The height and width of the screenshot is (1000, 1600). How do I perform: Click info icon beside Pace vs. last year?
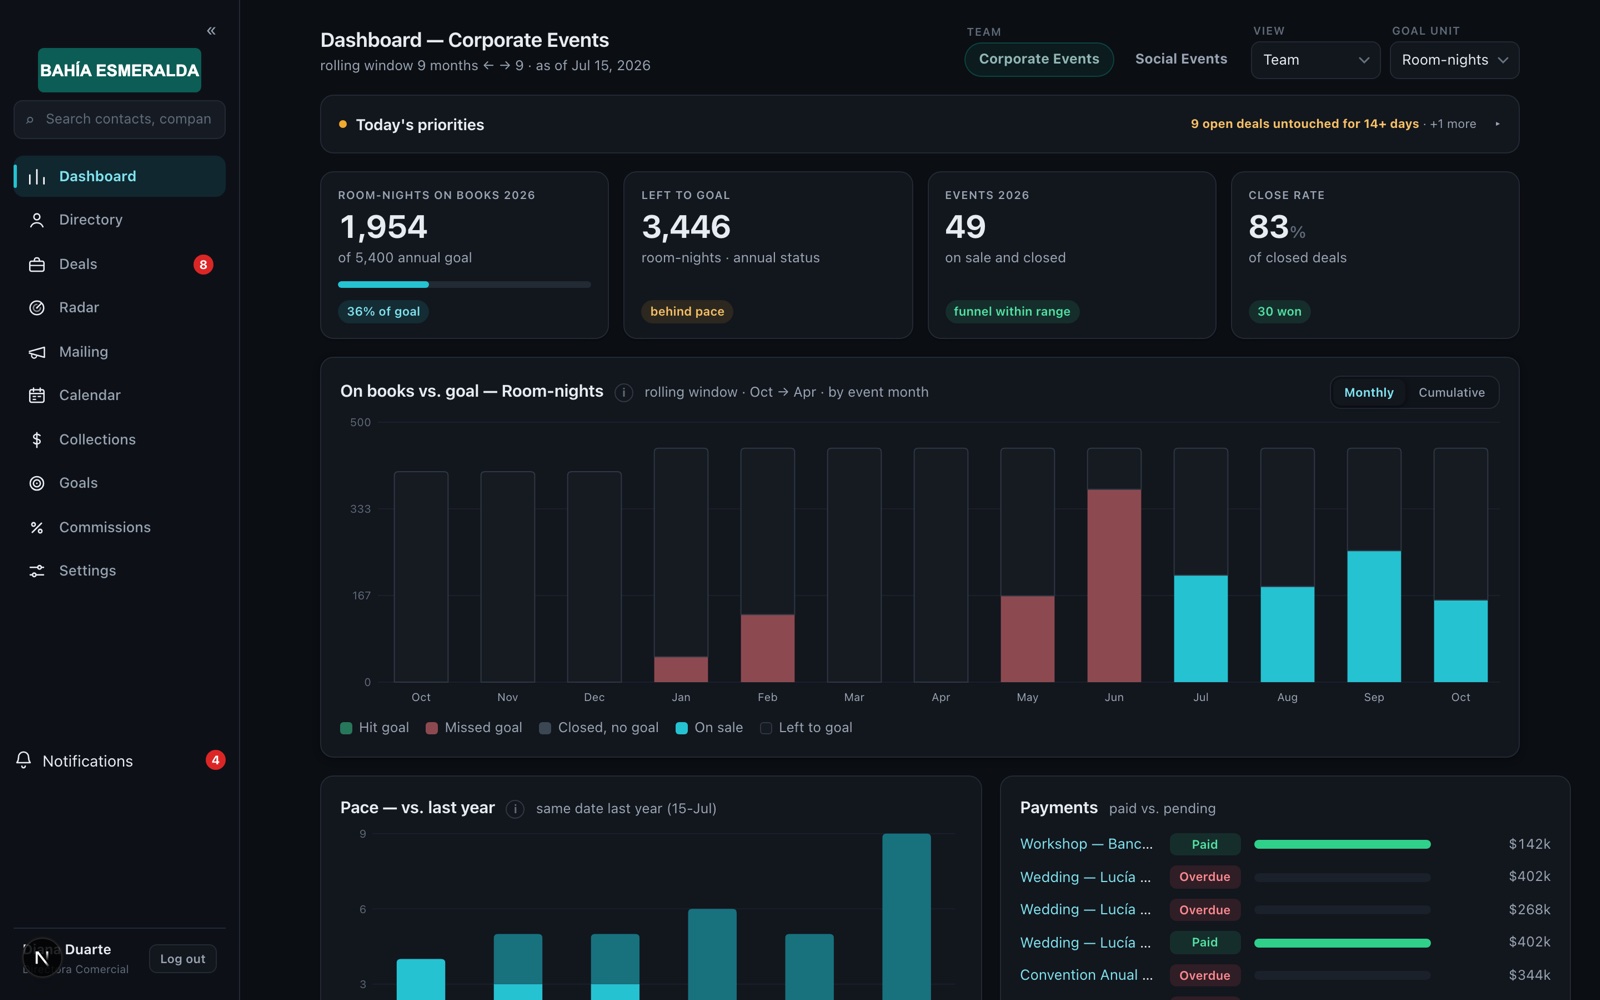tap(515, 809)
